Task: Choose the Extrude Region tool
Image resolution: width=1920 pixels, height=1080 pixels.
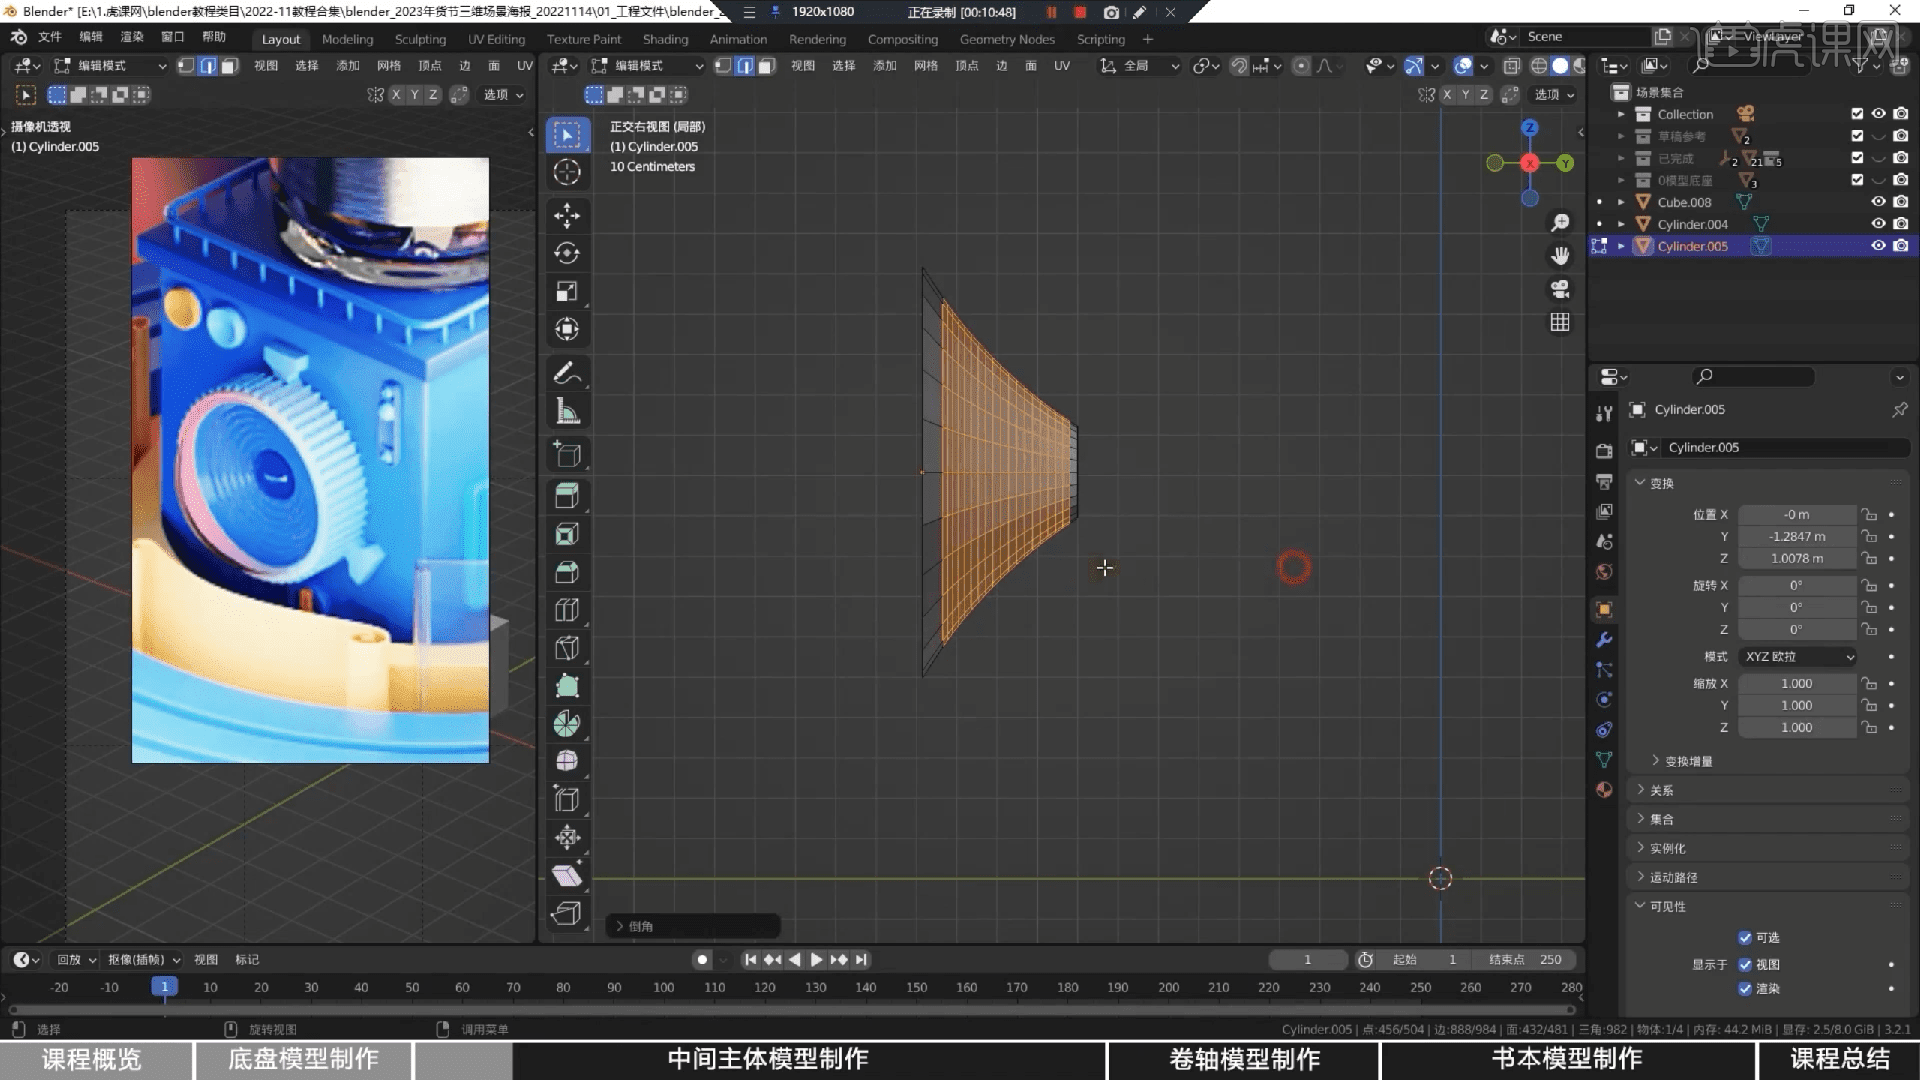Action: click(x=567, y=496)
